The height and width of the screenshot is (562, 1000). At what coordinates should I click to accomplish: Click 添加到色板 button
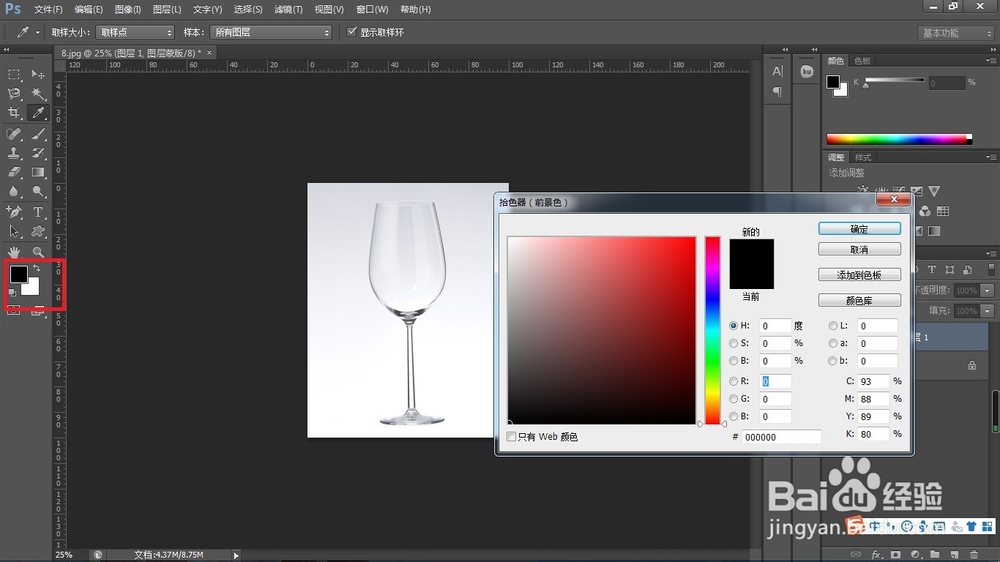click(859, 275)
